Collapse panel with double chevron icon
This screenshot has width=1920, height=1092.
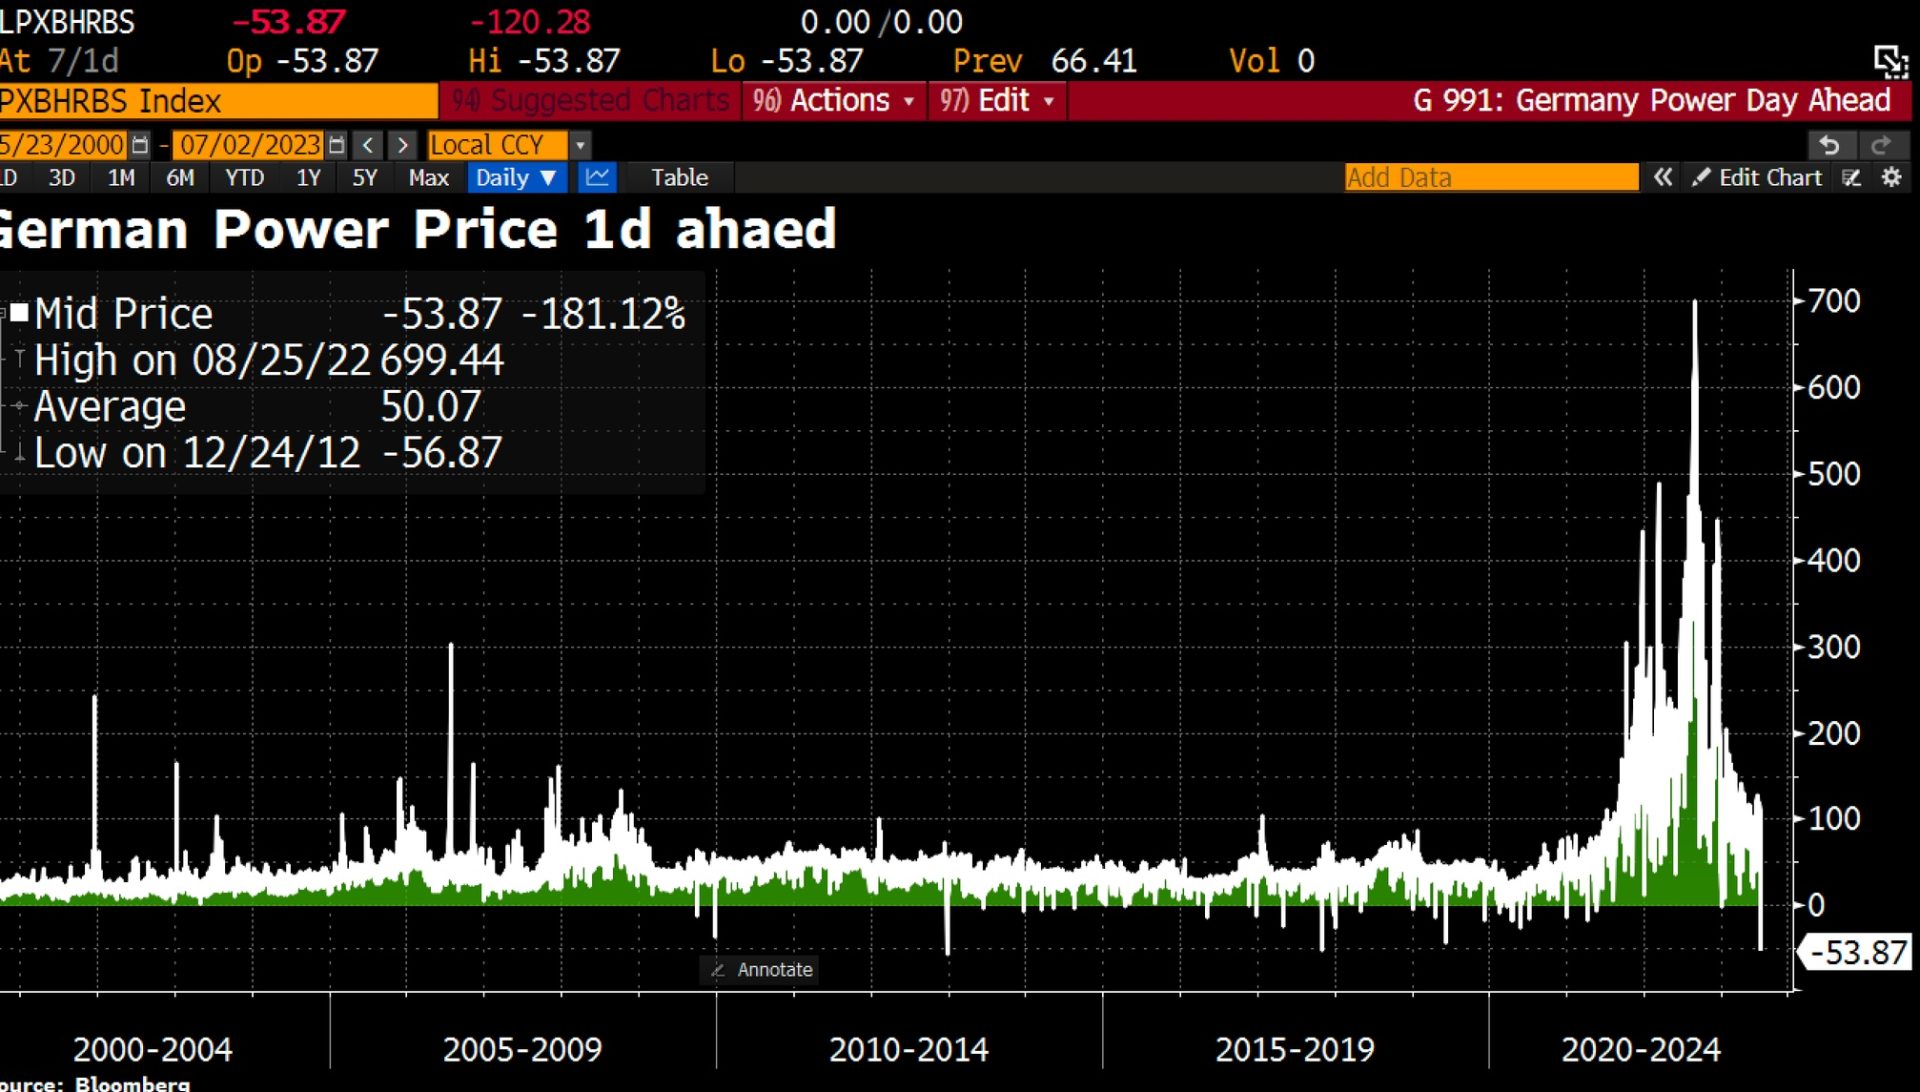point(1663,177)
